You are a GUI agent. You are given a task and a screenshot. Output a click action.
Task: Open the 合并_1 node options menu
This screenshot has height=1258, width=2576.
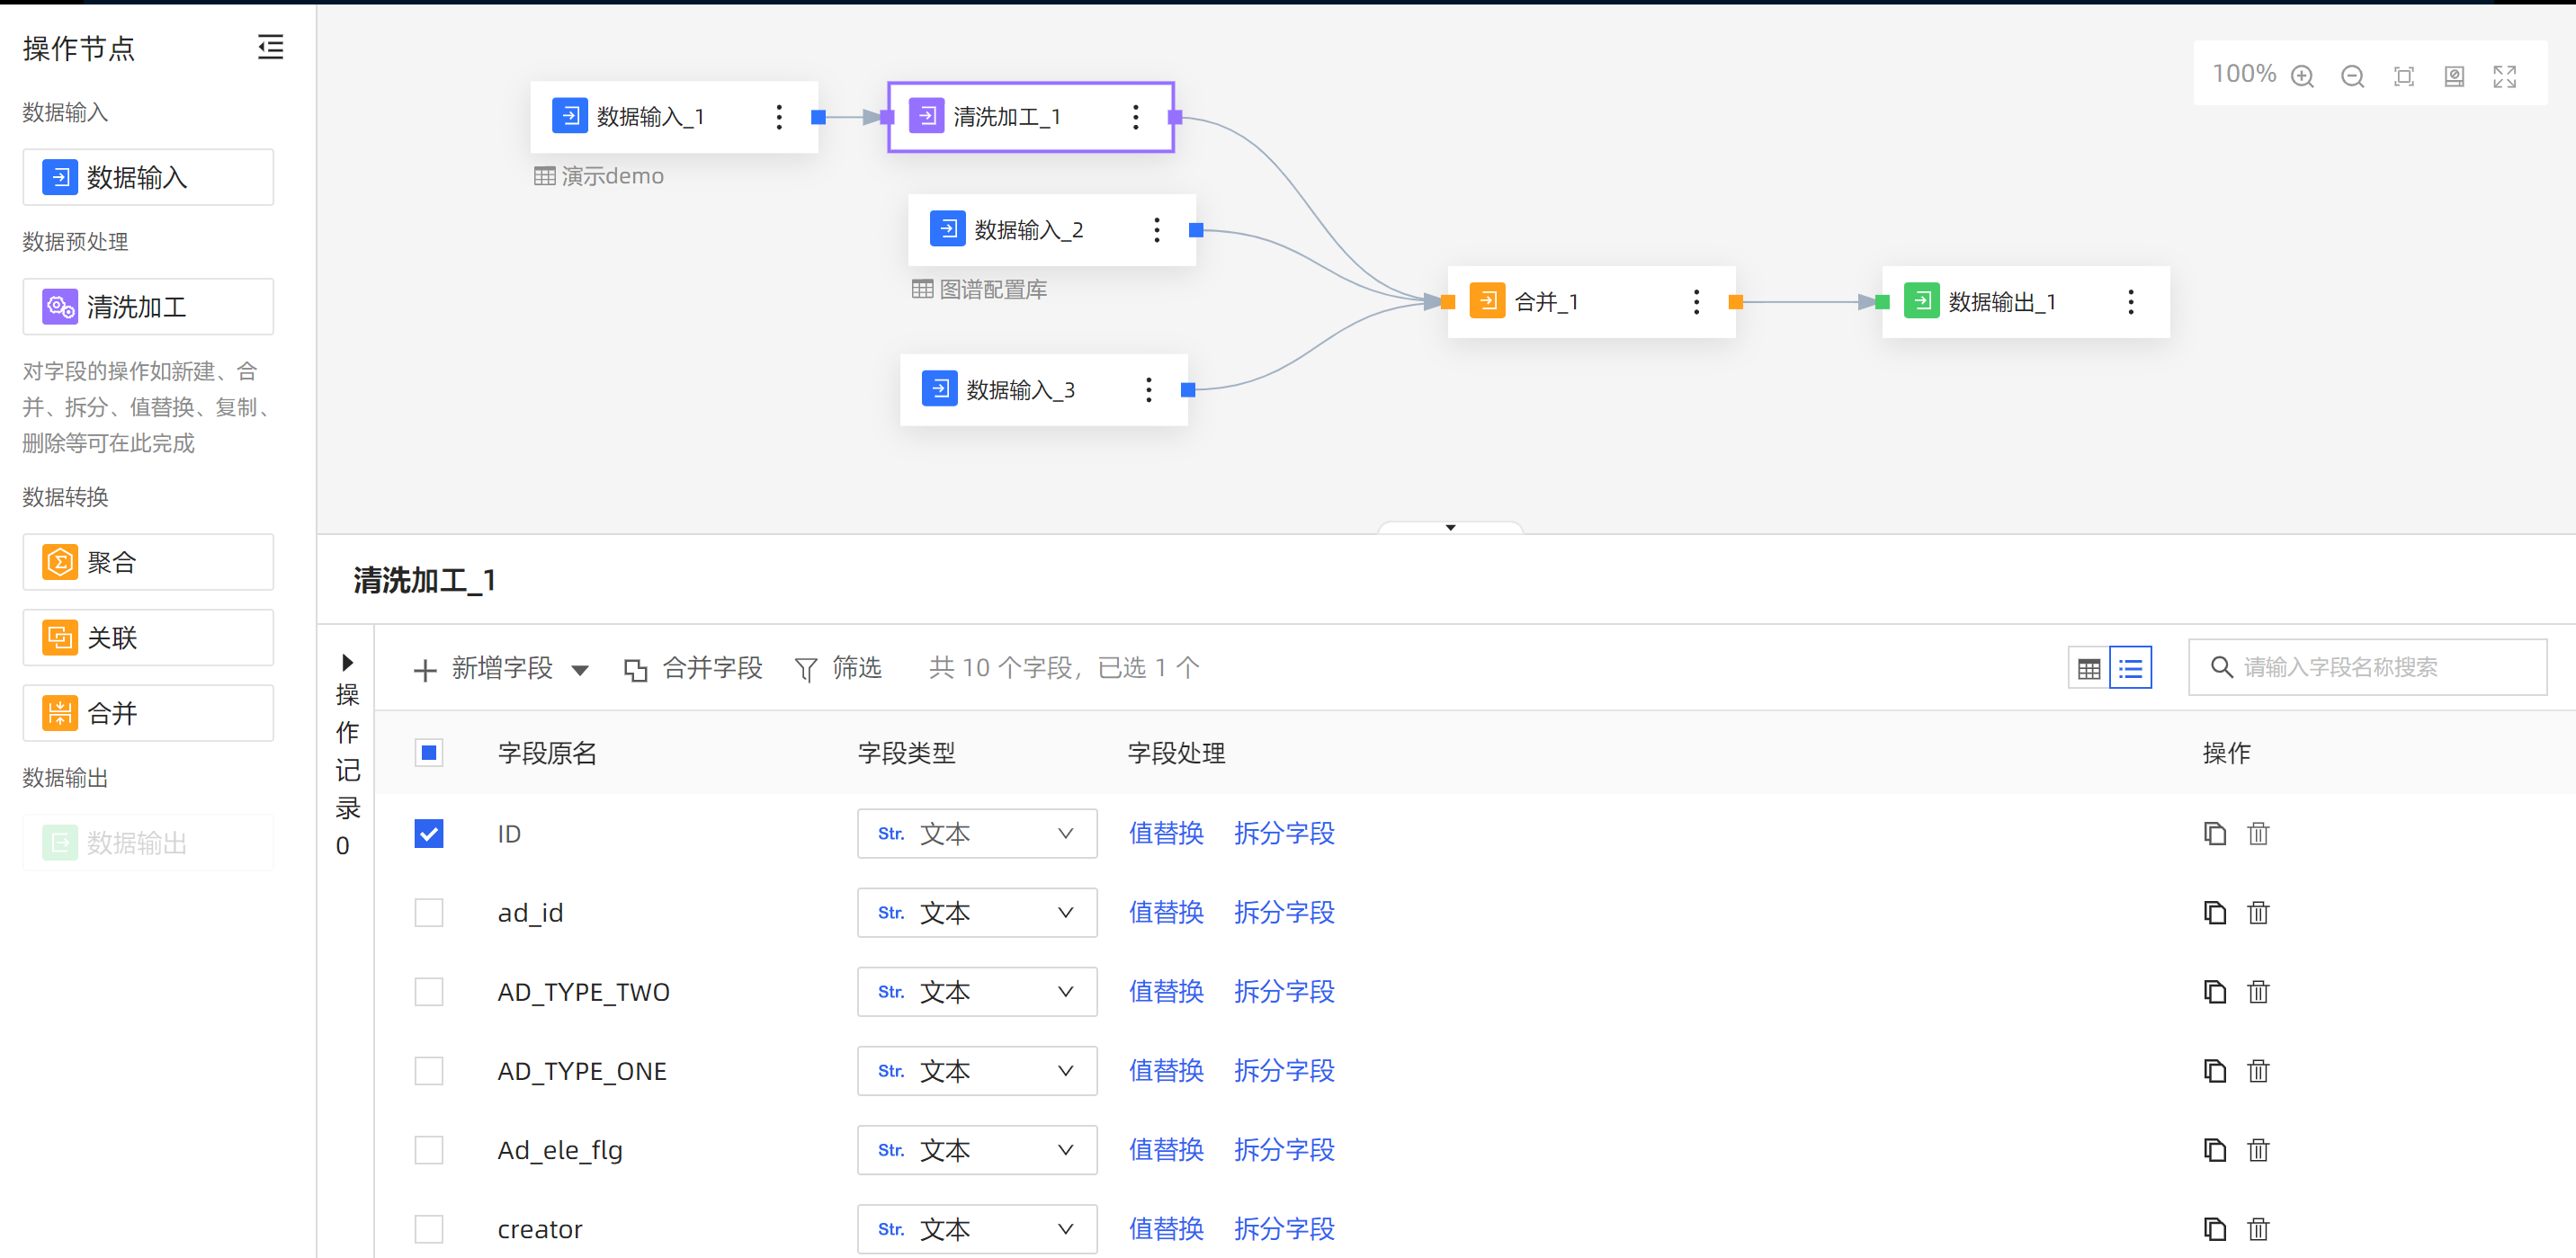pyautogui.click(x=1696, y=302)
